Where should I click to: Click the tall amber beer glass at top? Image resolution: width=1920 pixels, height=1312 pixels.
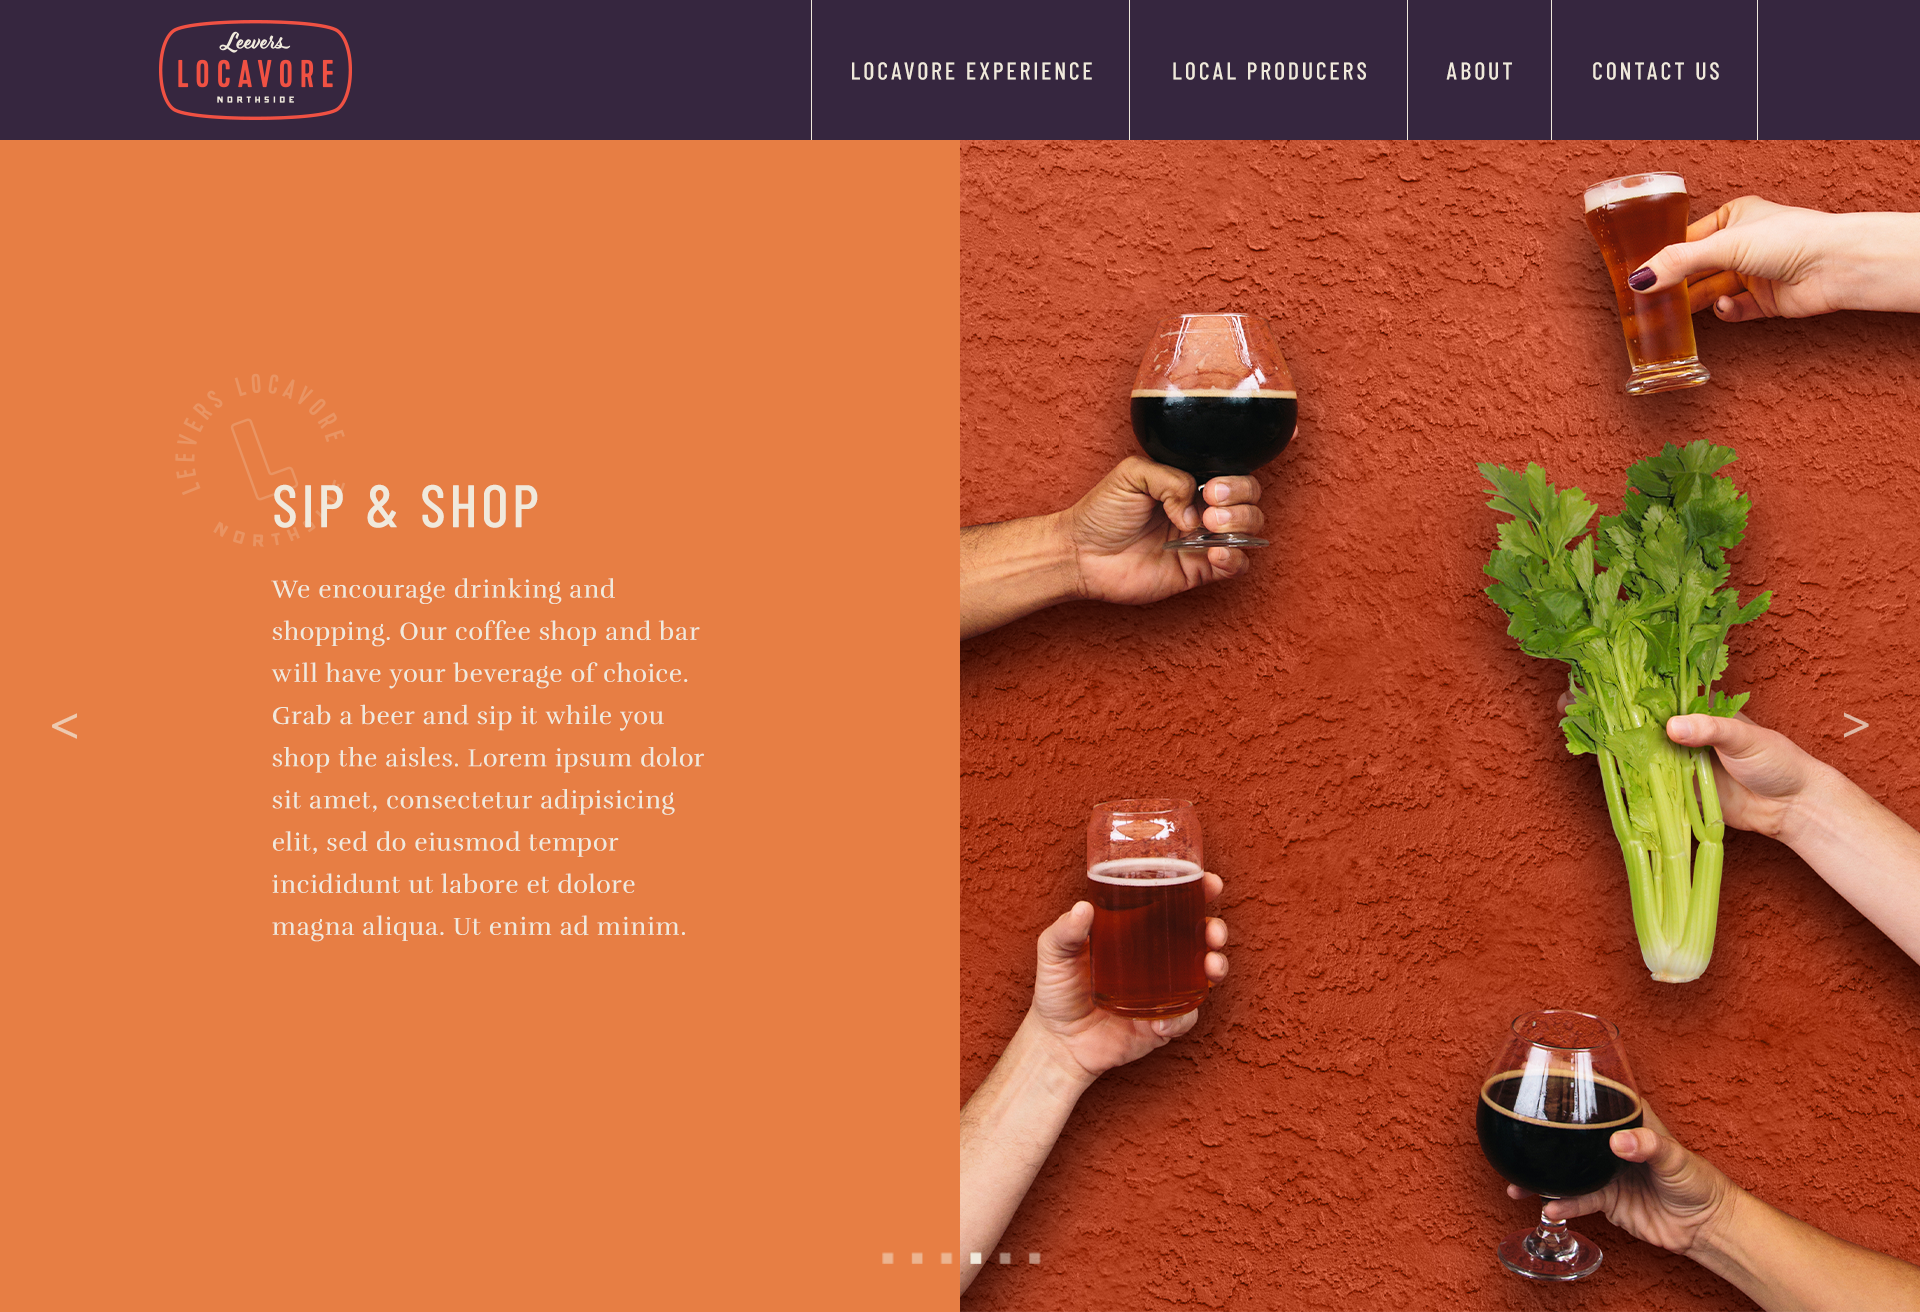[1643, 283]
